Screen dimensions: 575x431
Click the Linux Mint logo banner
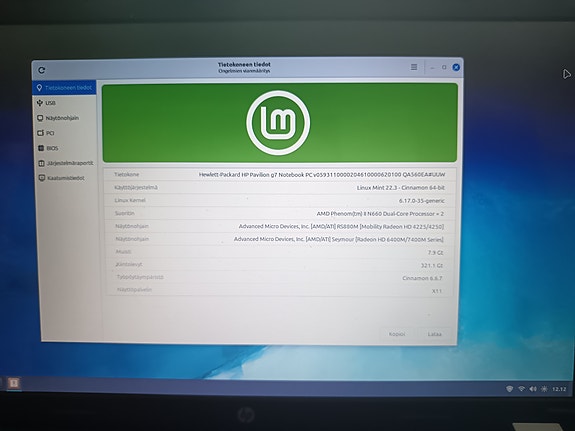coord(280,123)
